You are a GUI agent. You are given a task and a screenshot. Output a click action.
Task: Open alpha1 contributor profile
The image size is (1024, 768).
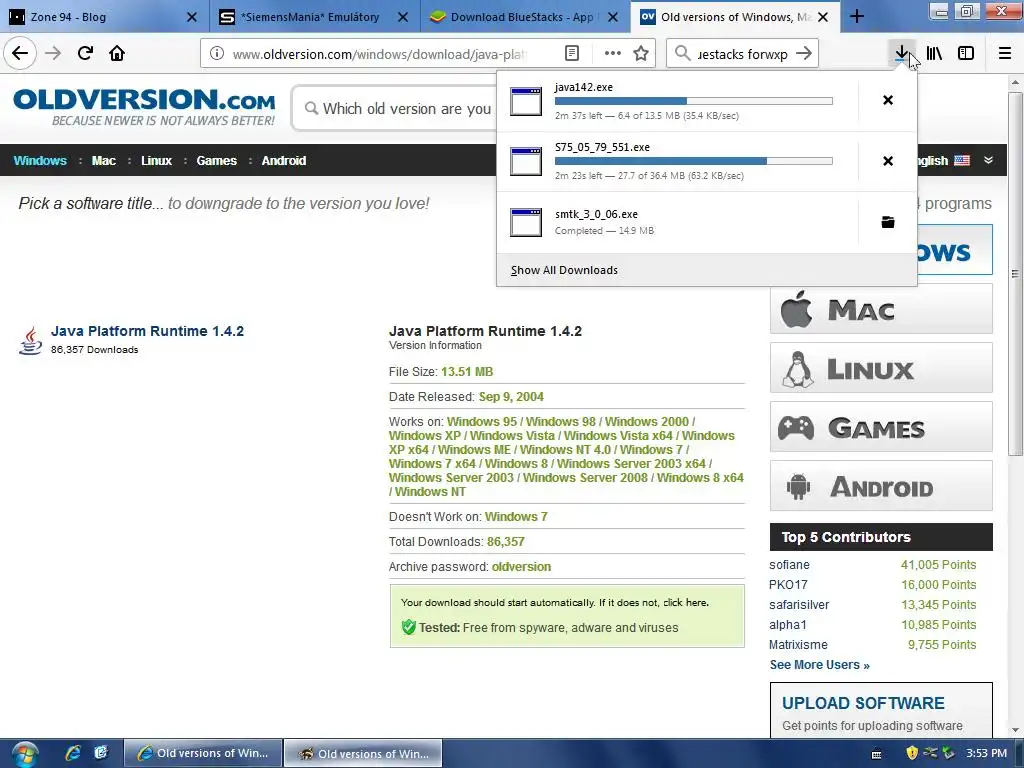[788, 625]
